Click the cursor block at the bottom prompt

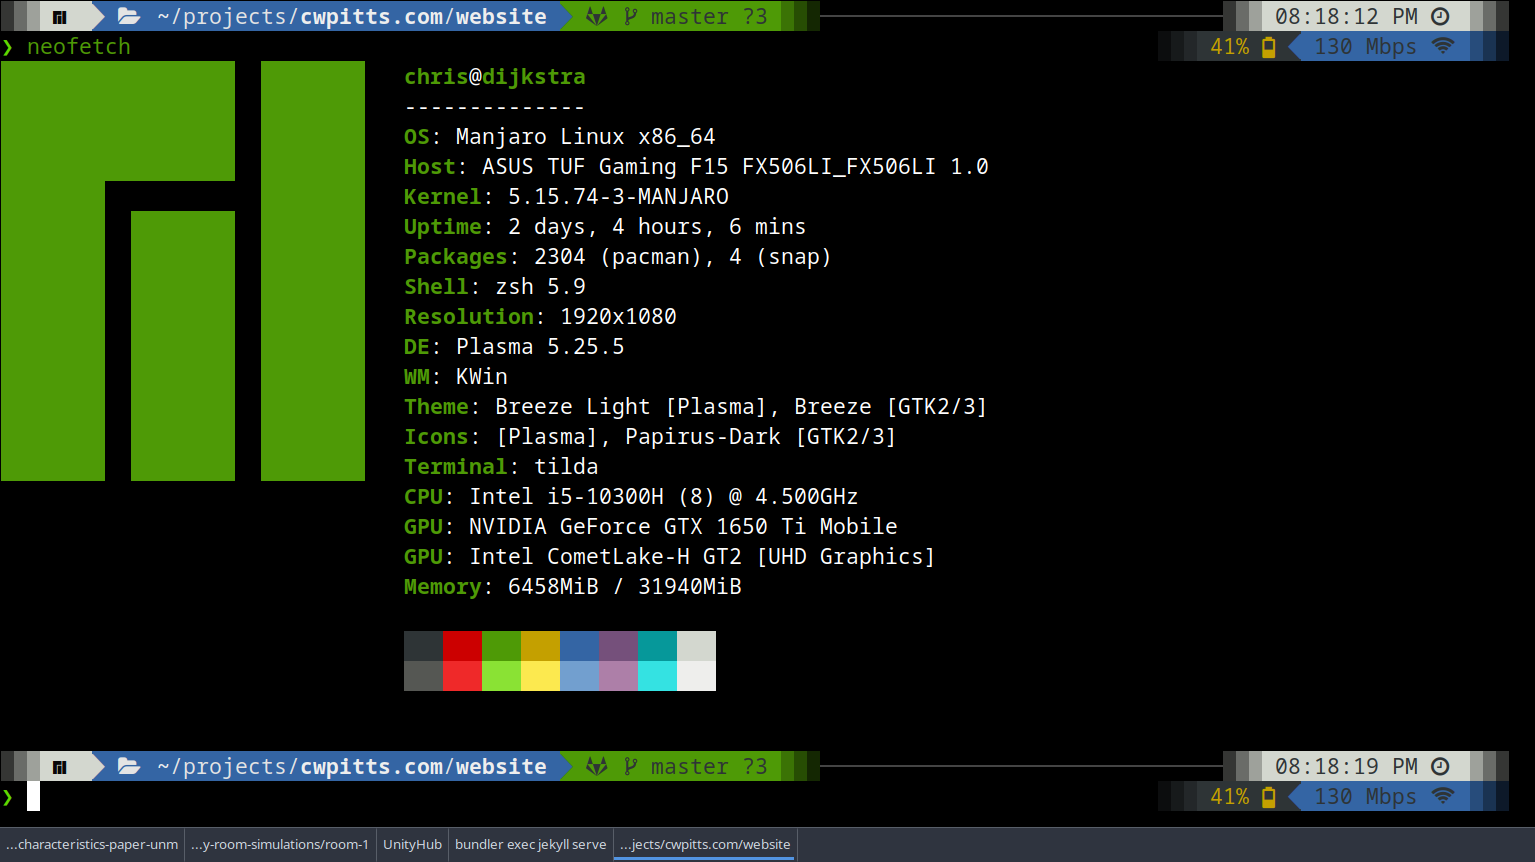tap(33, 796)
